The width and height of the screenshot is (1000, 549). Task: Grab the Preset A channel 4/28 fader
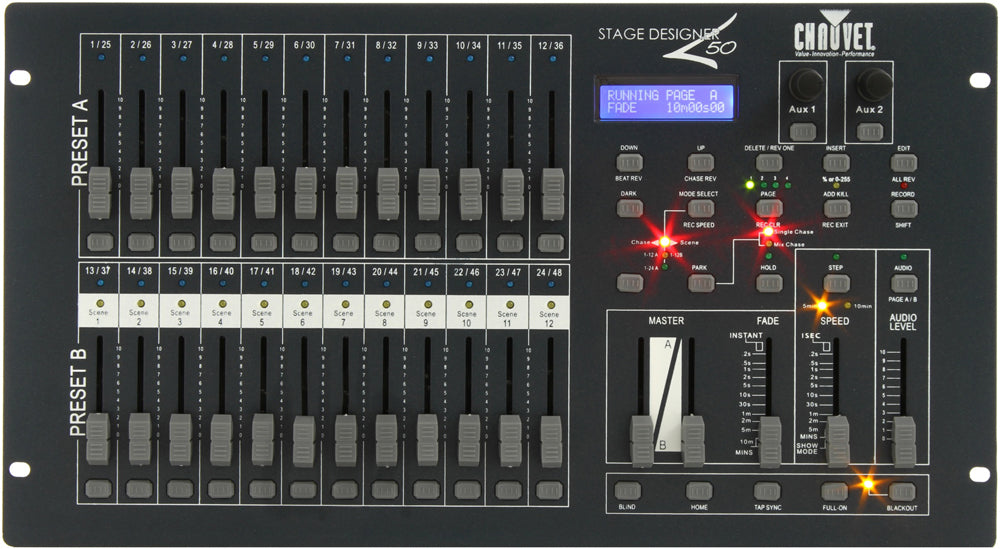click(223, 193)
